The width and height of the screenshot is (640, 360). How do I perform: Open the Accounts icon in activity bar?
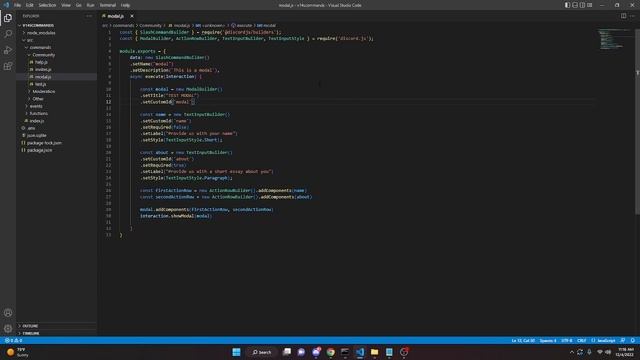click(8, 313)
